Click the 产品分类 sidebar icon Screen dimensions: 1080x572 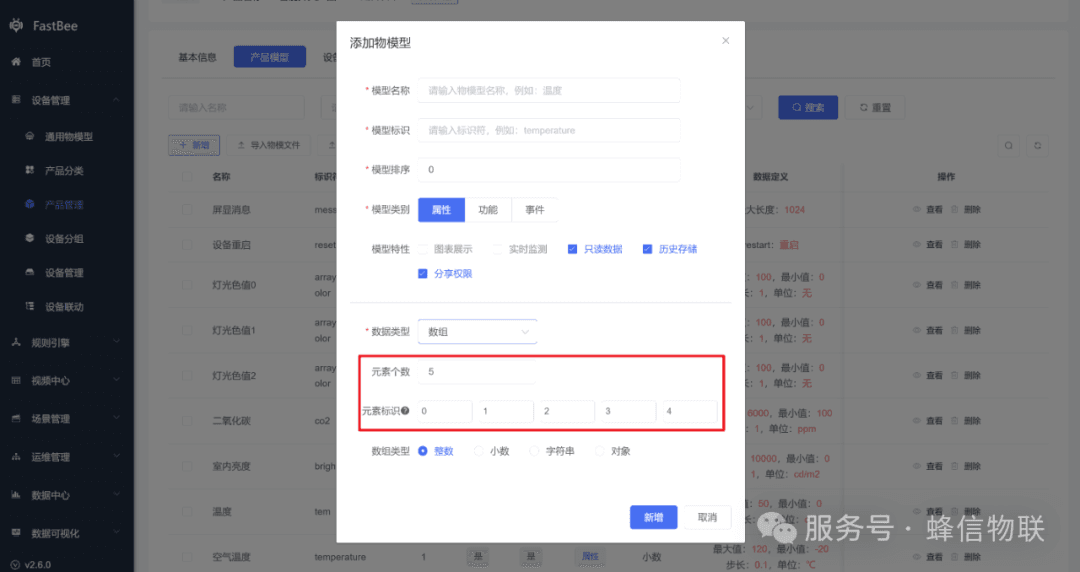[30, 170]
